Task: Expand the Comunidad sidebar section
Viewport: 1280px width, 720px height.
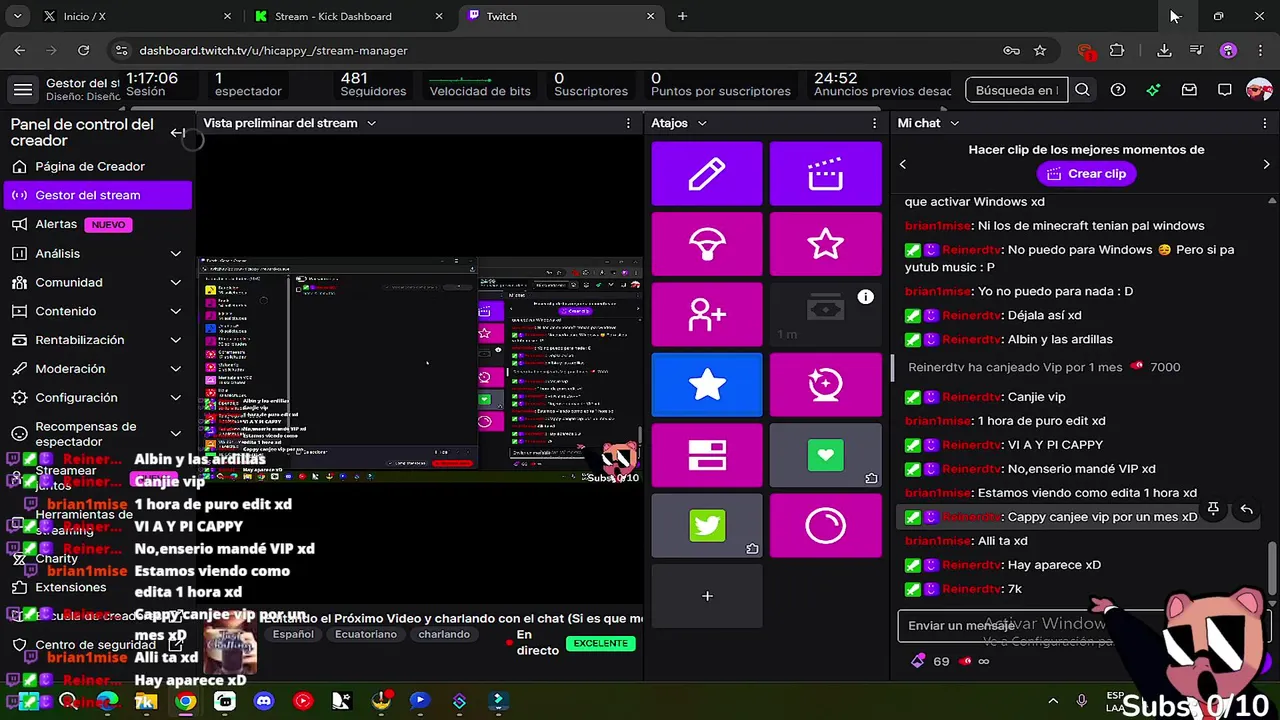Action: [175, 283]
